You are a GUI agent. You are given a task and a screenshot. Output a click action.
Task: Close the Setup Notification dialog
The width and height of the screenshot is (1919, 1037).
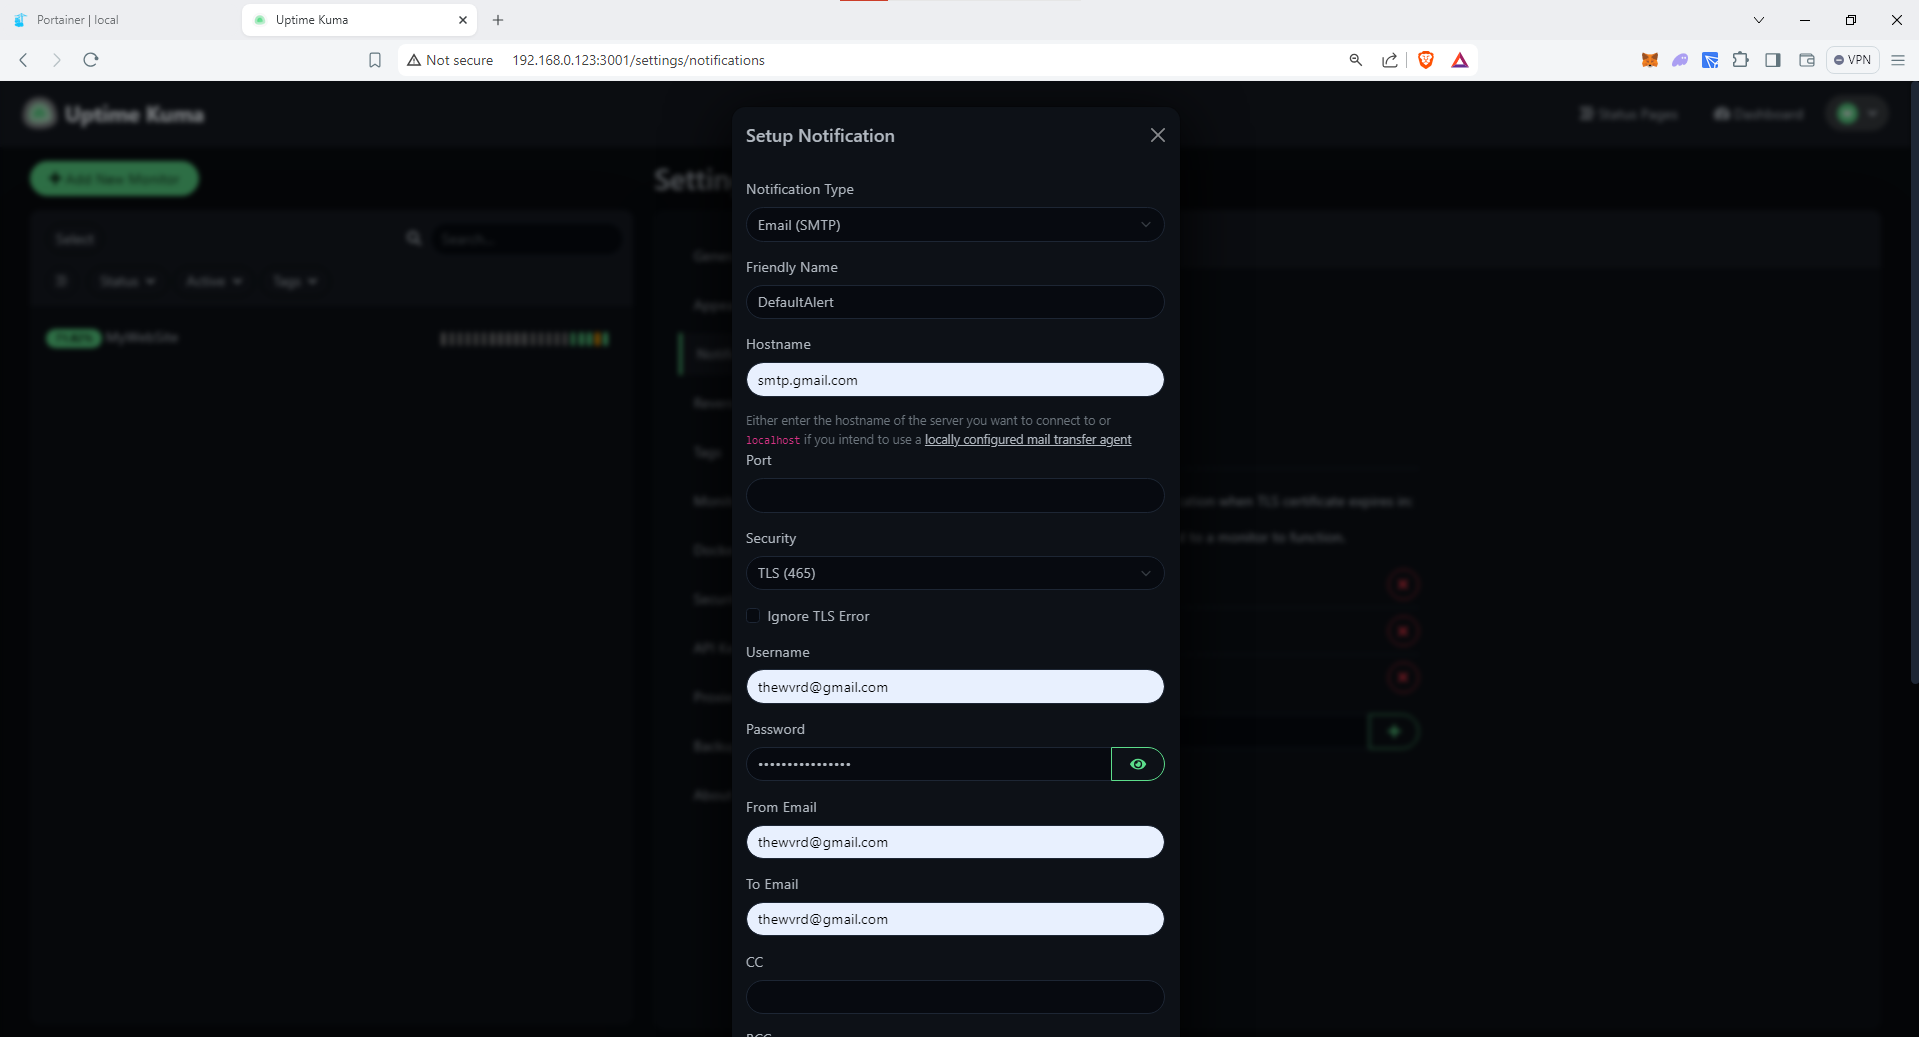point(1157,135)
